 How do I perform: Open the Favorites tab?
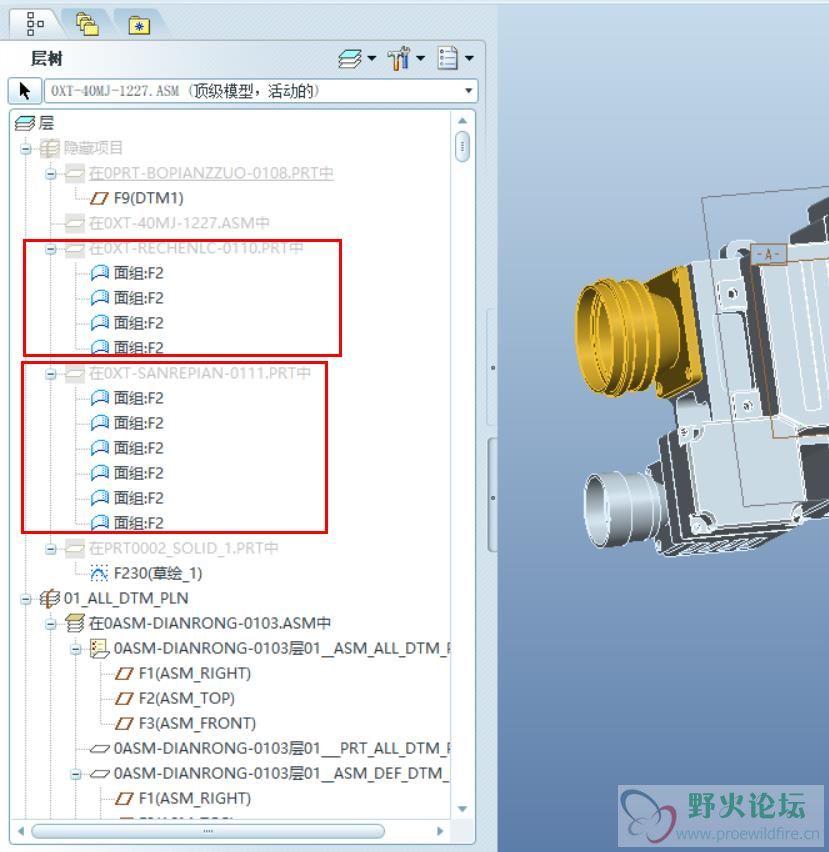[139, 25]
